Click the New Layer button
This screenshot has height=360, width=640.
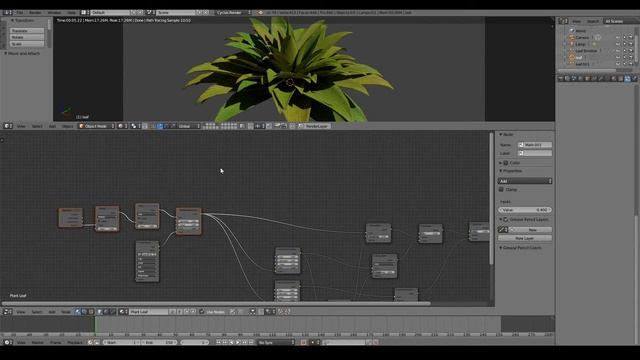[x=525, y=238]
